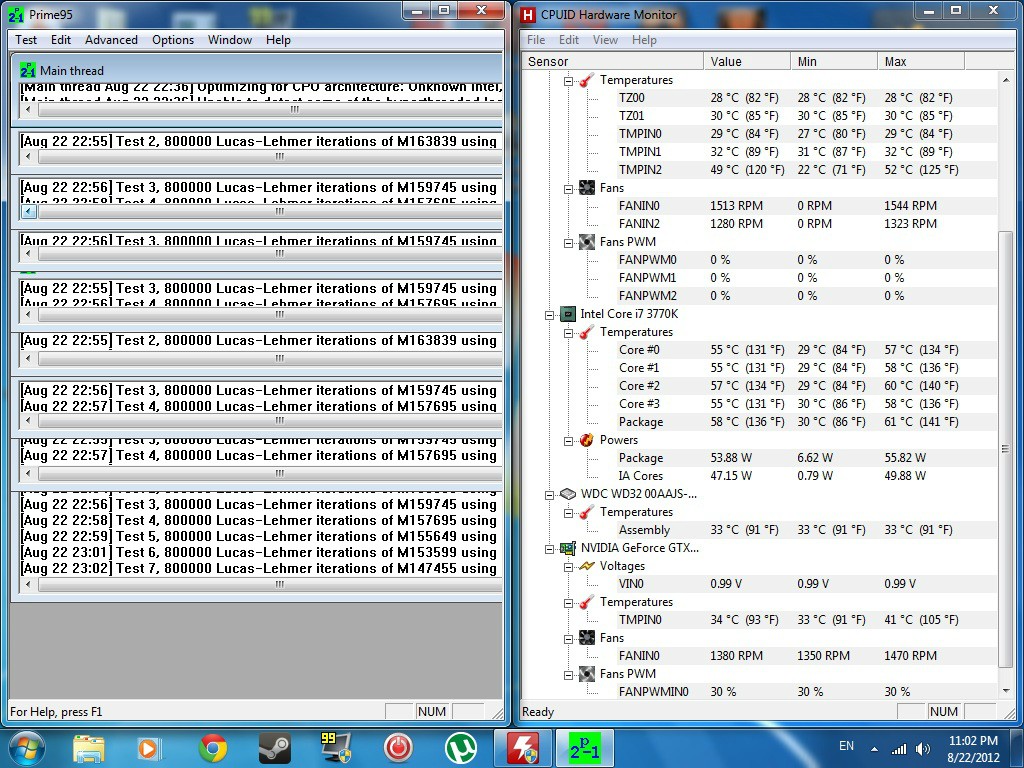This screenshot has height=768, width=1024.
Task: Click the fan icon beside GPU Fans PWM
Action: coord(586,674)
